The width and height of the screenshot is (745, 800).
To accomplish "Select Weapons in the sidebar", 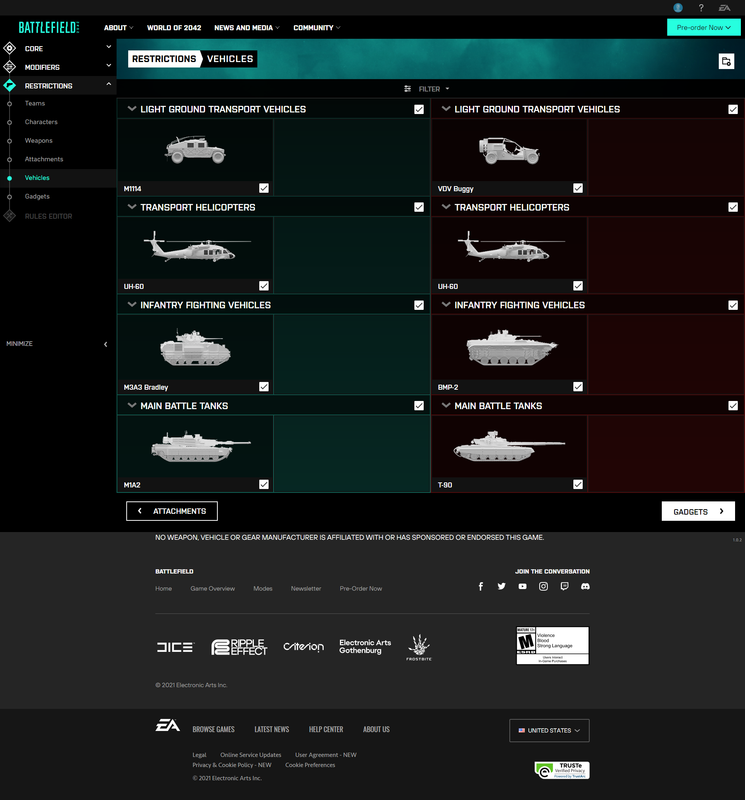I will (39, 140).
